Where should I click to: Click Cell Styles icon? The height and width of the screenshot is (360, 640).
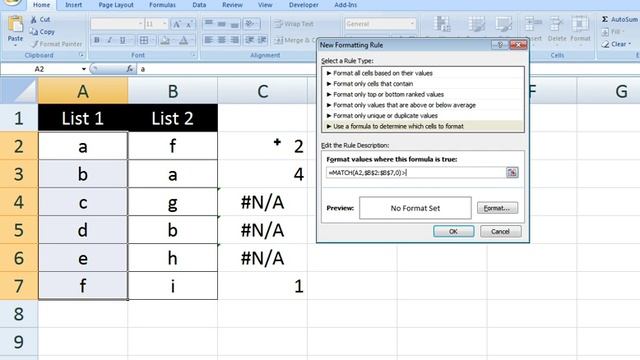[x=504, y=24]
